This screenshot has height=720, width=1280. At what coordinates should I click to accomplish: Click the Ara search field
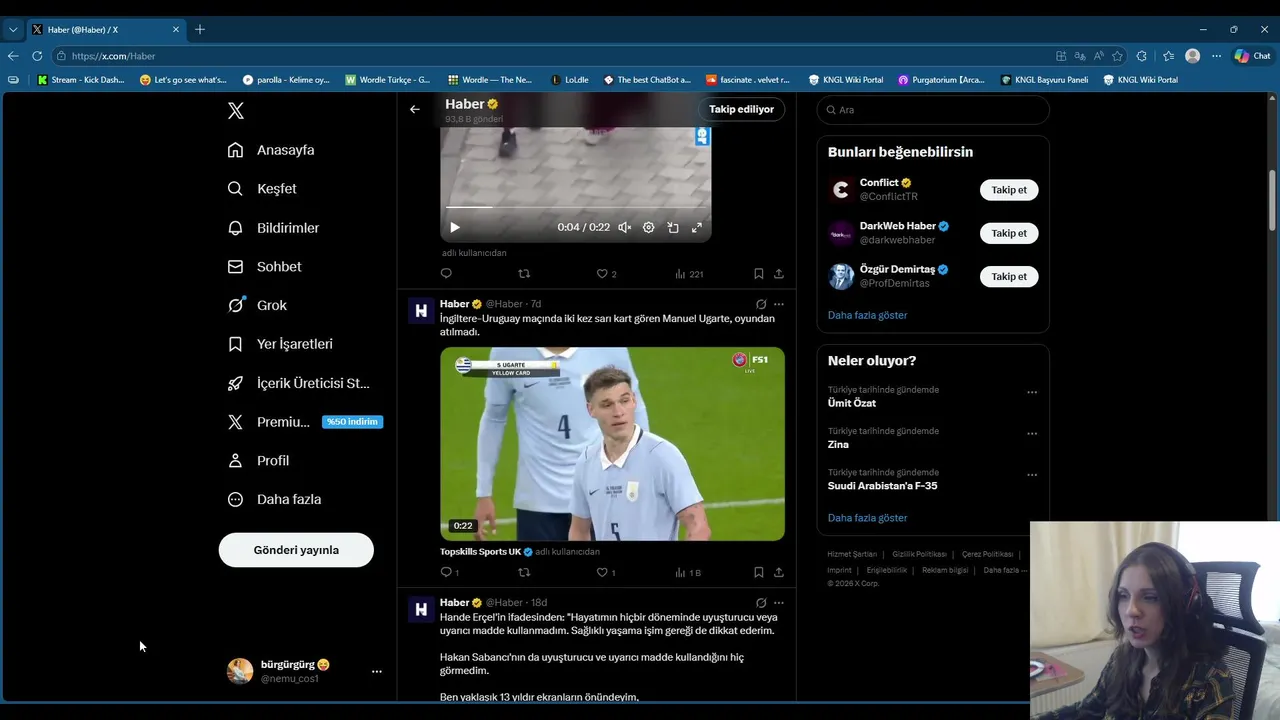[x=933, y=110]
